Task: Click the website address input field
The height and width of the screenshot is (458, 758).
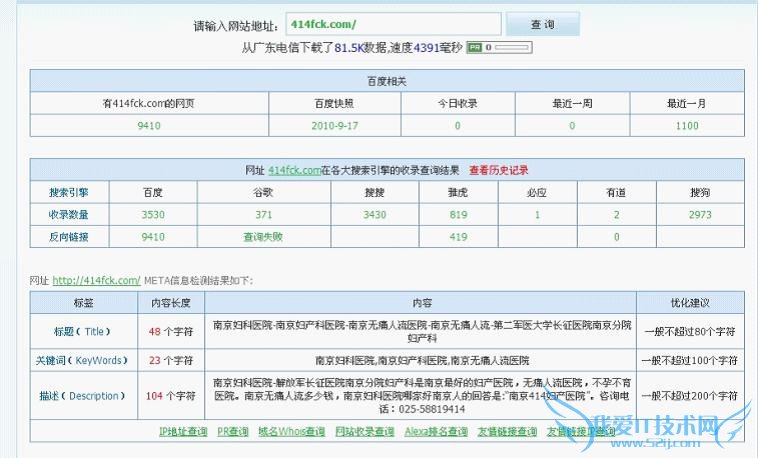Action: tap(393, 24)
